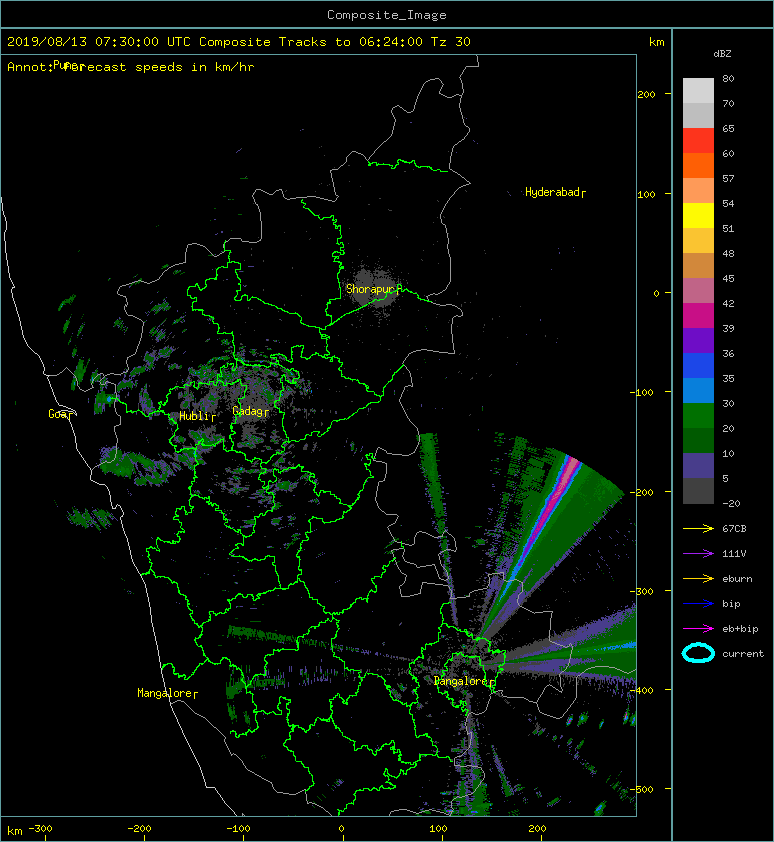The width and height of the screenshot is (774, 842).
Task: Click the 'km' label at bottom-left axis
Action: (15, 831)
